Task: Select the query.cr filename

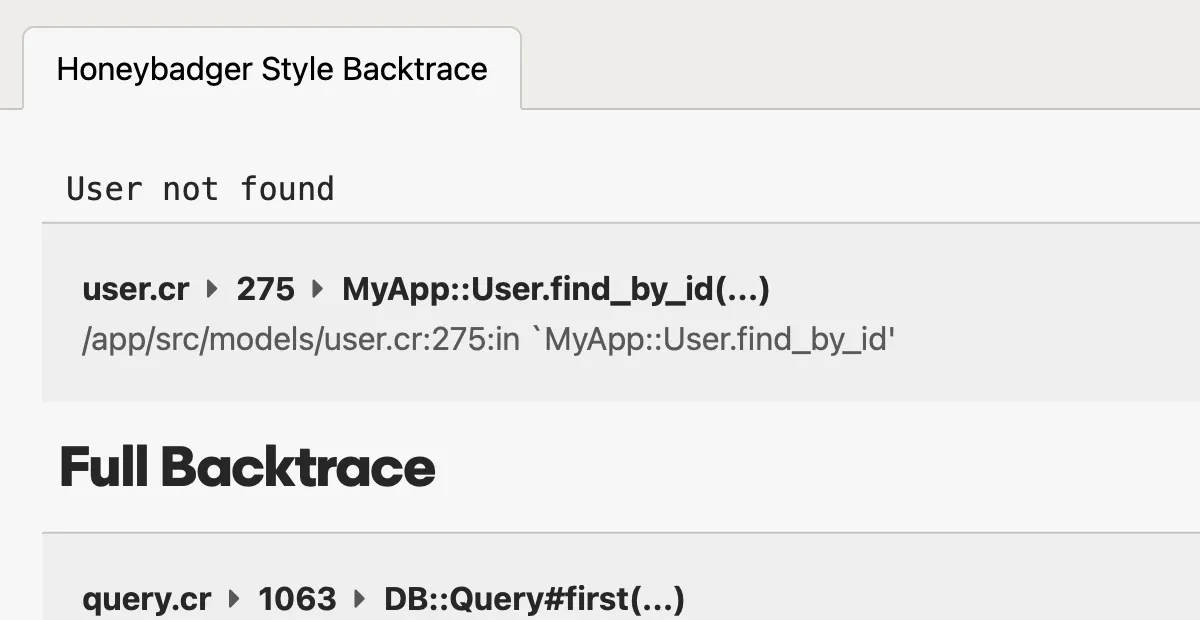Action: coord(146,598)
